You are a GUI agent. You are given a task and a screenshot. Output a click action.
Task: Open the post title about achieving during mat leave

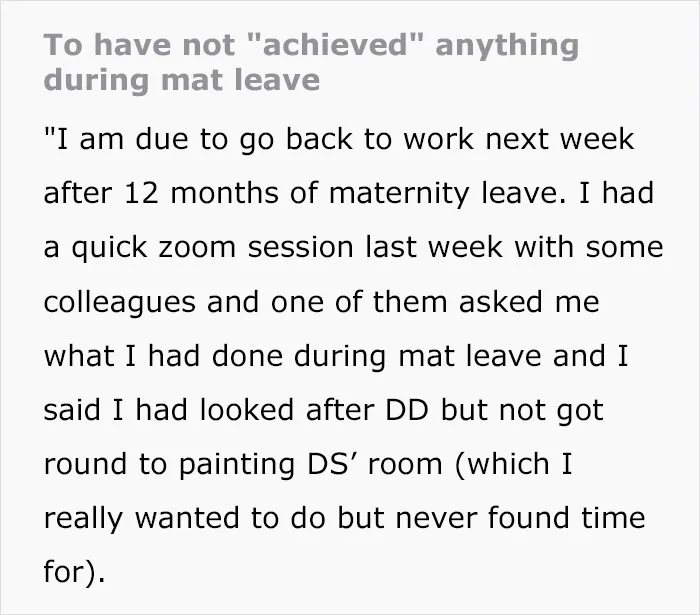[311, 62]
